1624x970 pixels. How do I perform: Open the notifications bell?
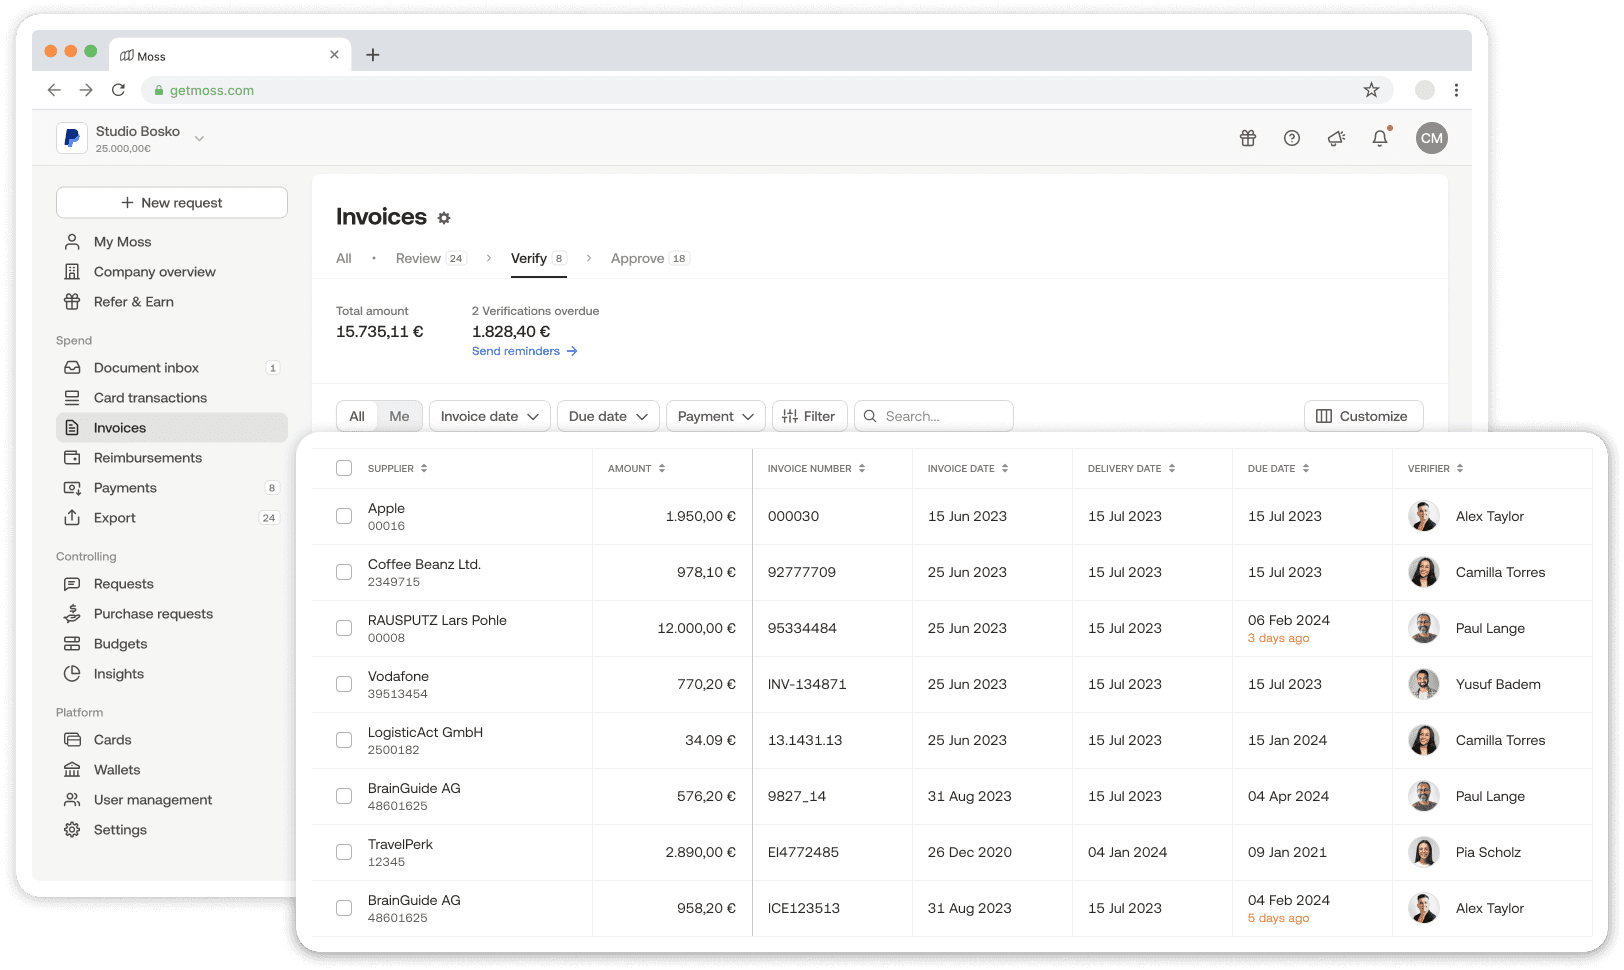[x=1380, y=138]
